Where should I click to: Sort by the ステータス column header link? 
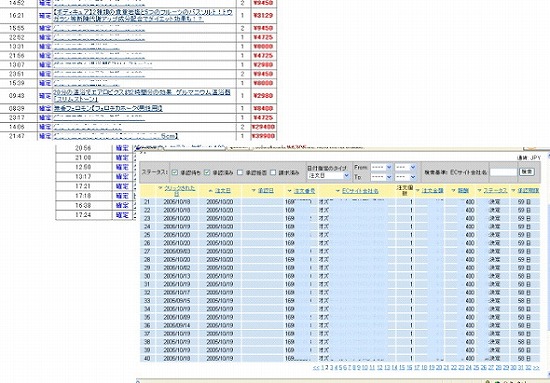[495, 190]
